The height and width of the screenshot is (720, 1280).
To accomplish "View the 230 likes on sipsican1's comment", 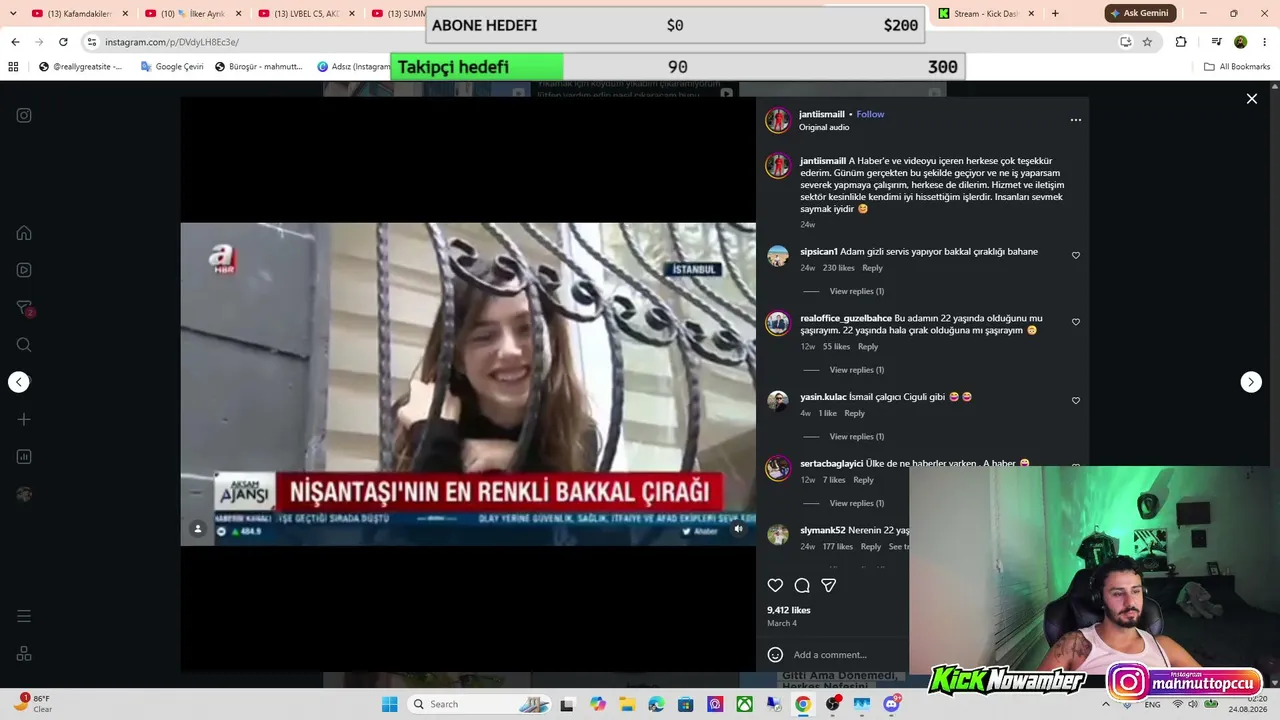I will tap(839, 268).
